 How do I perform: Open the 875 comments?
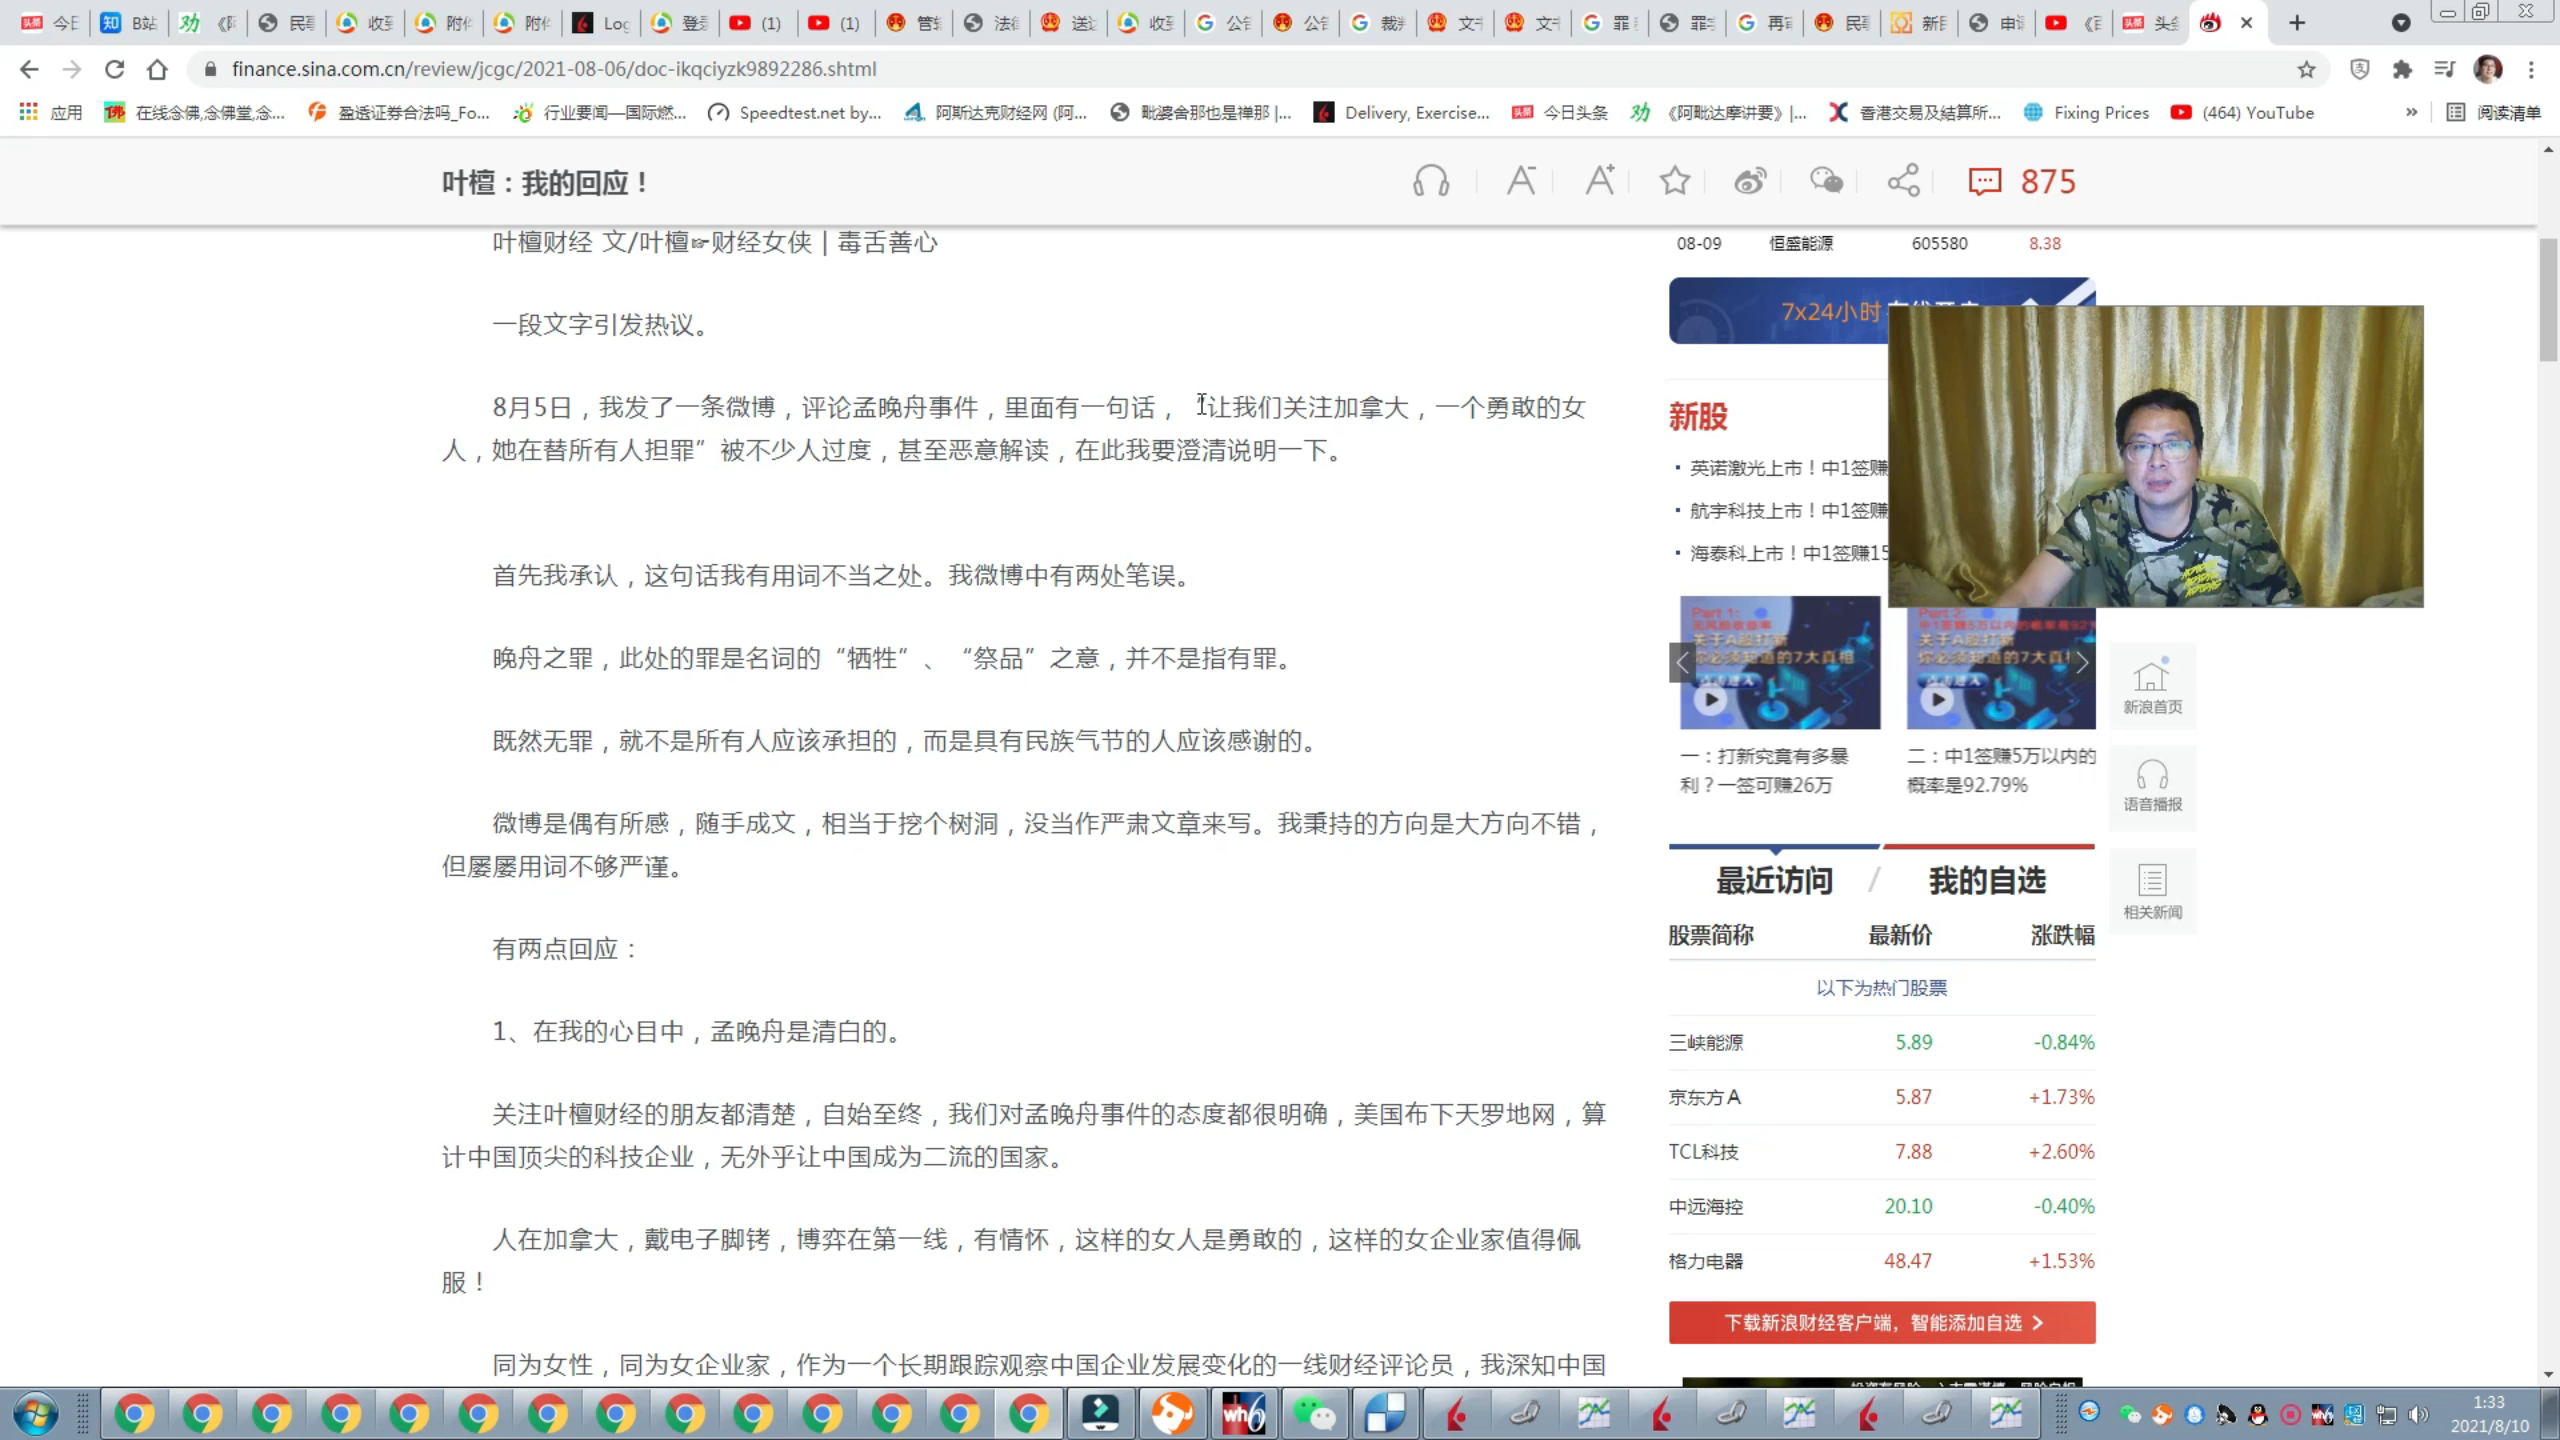click(x=2022, y=181)
